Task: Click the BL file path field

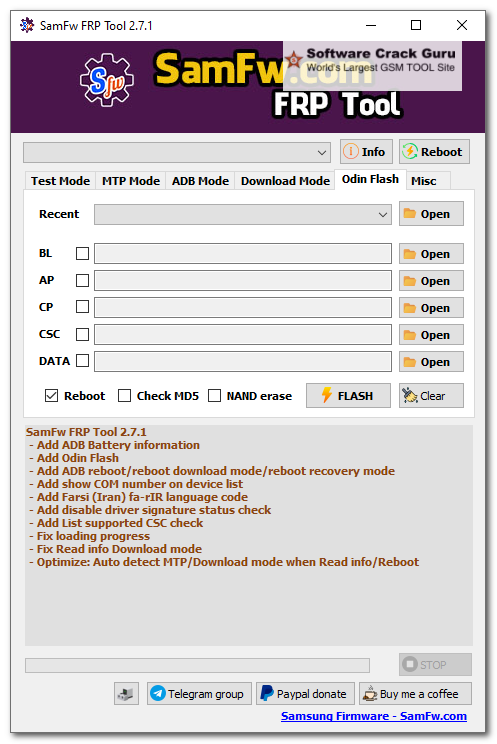Action: click(243, 254)
